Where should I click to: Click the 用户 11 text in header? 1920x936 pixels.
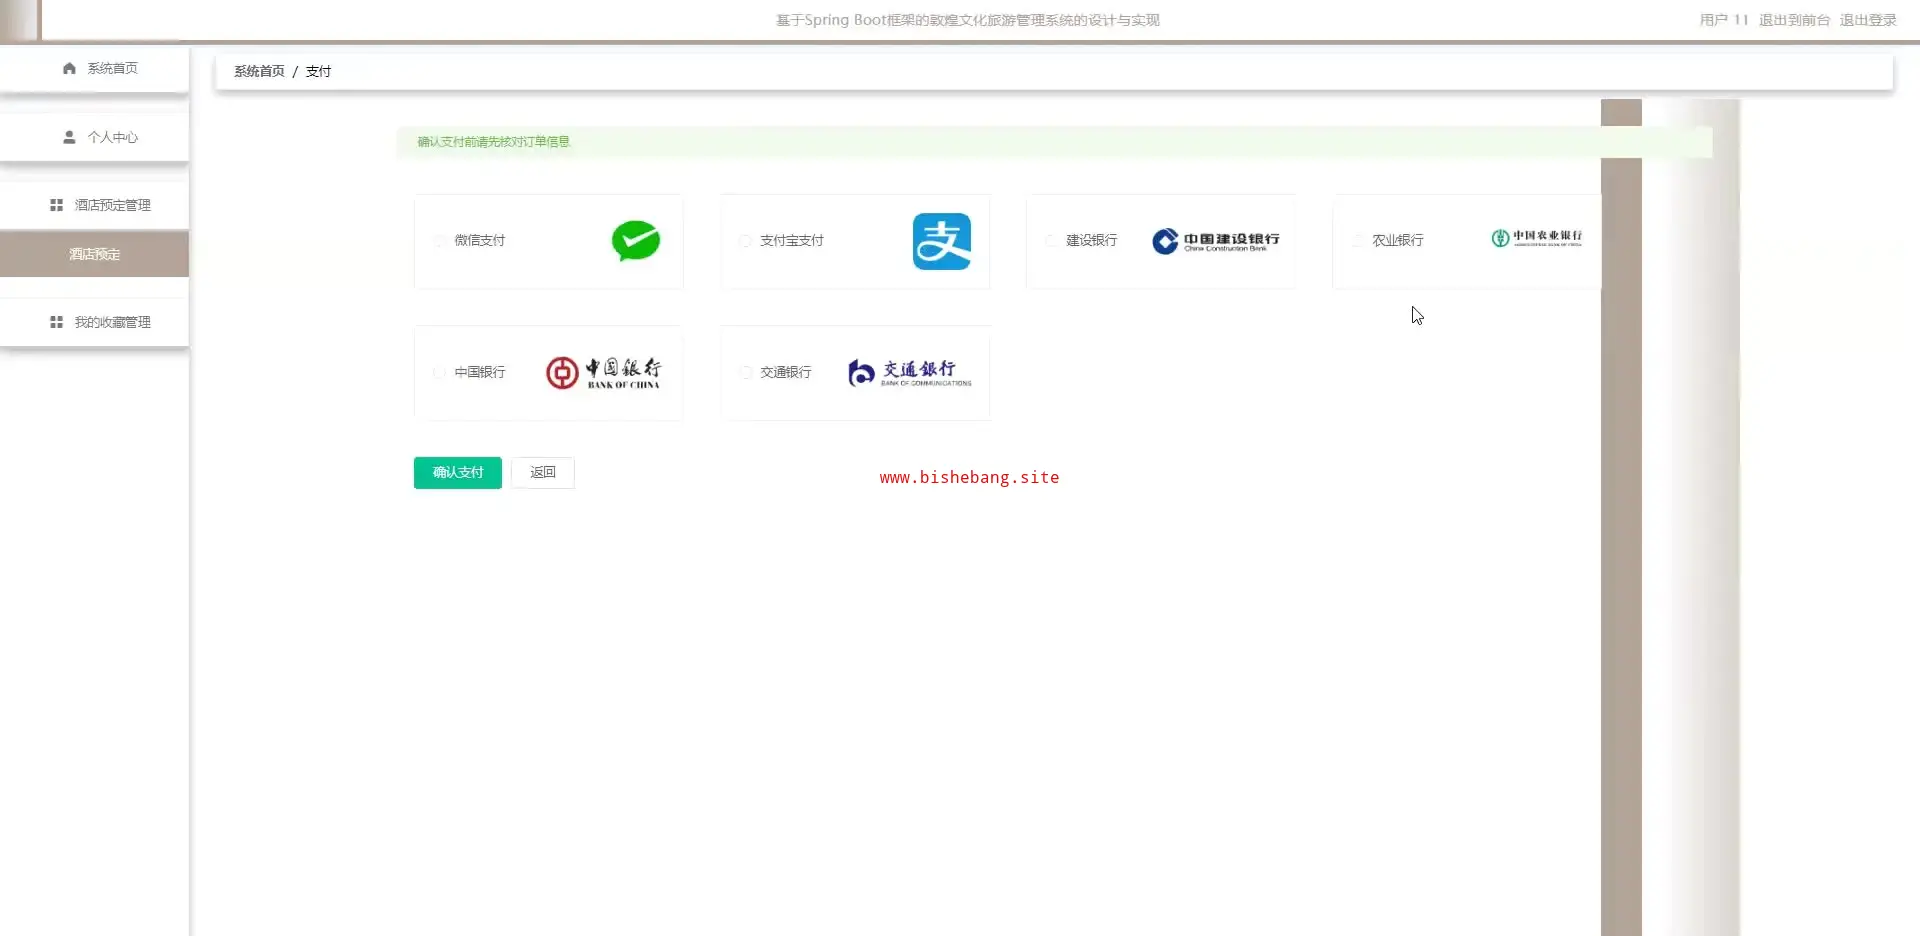[1724, 20]
